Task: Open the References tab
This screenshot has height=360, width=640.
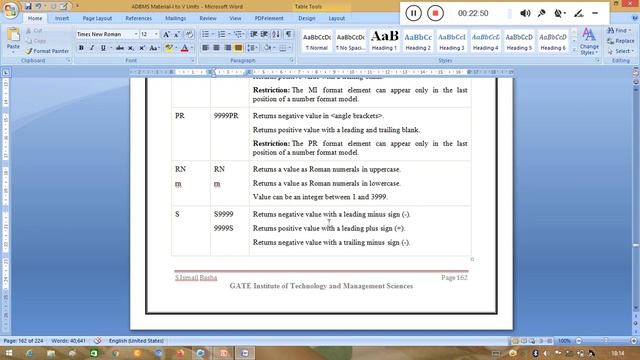Action: [138, 18]
